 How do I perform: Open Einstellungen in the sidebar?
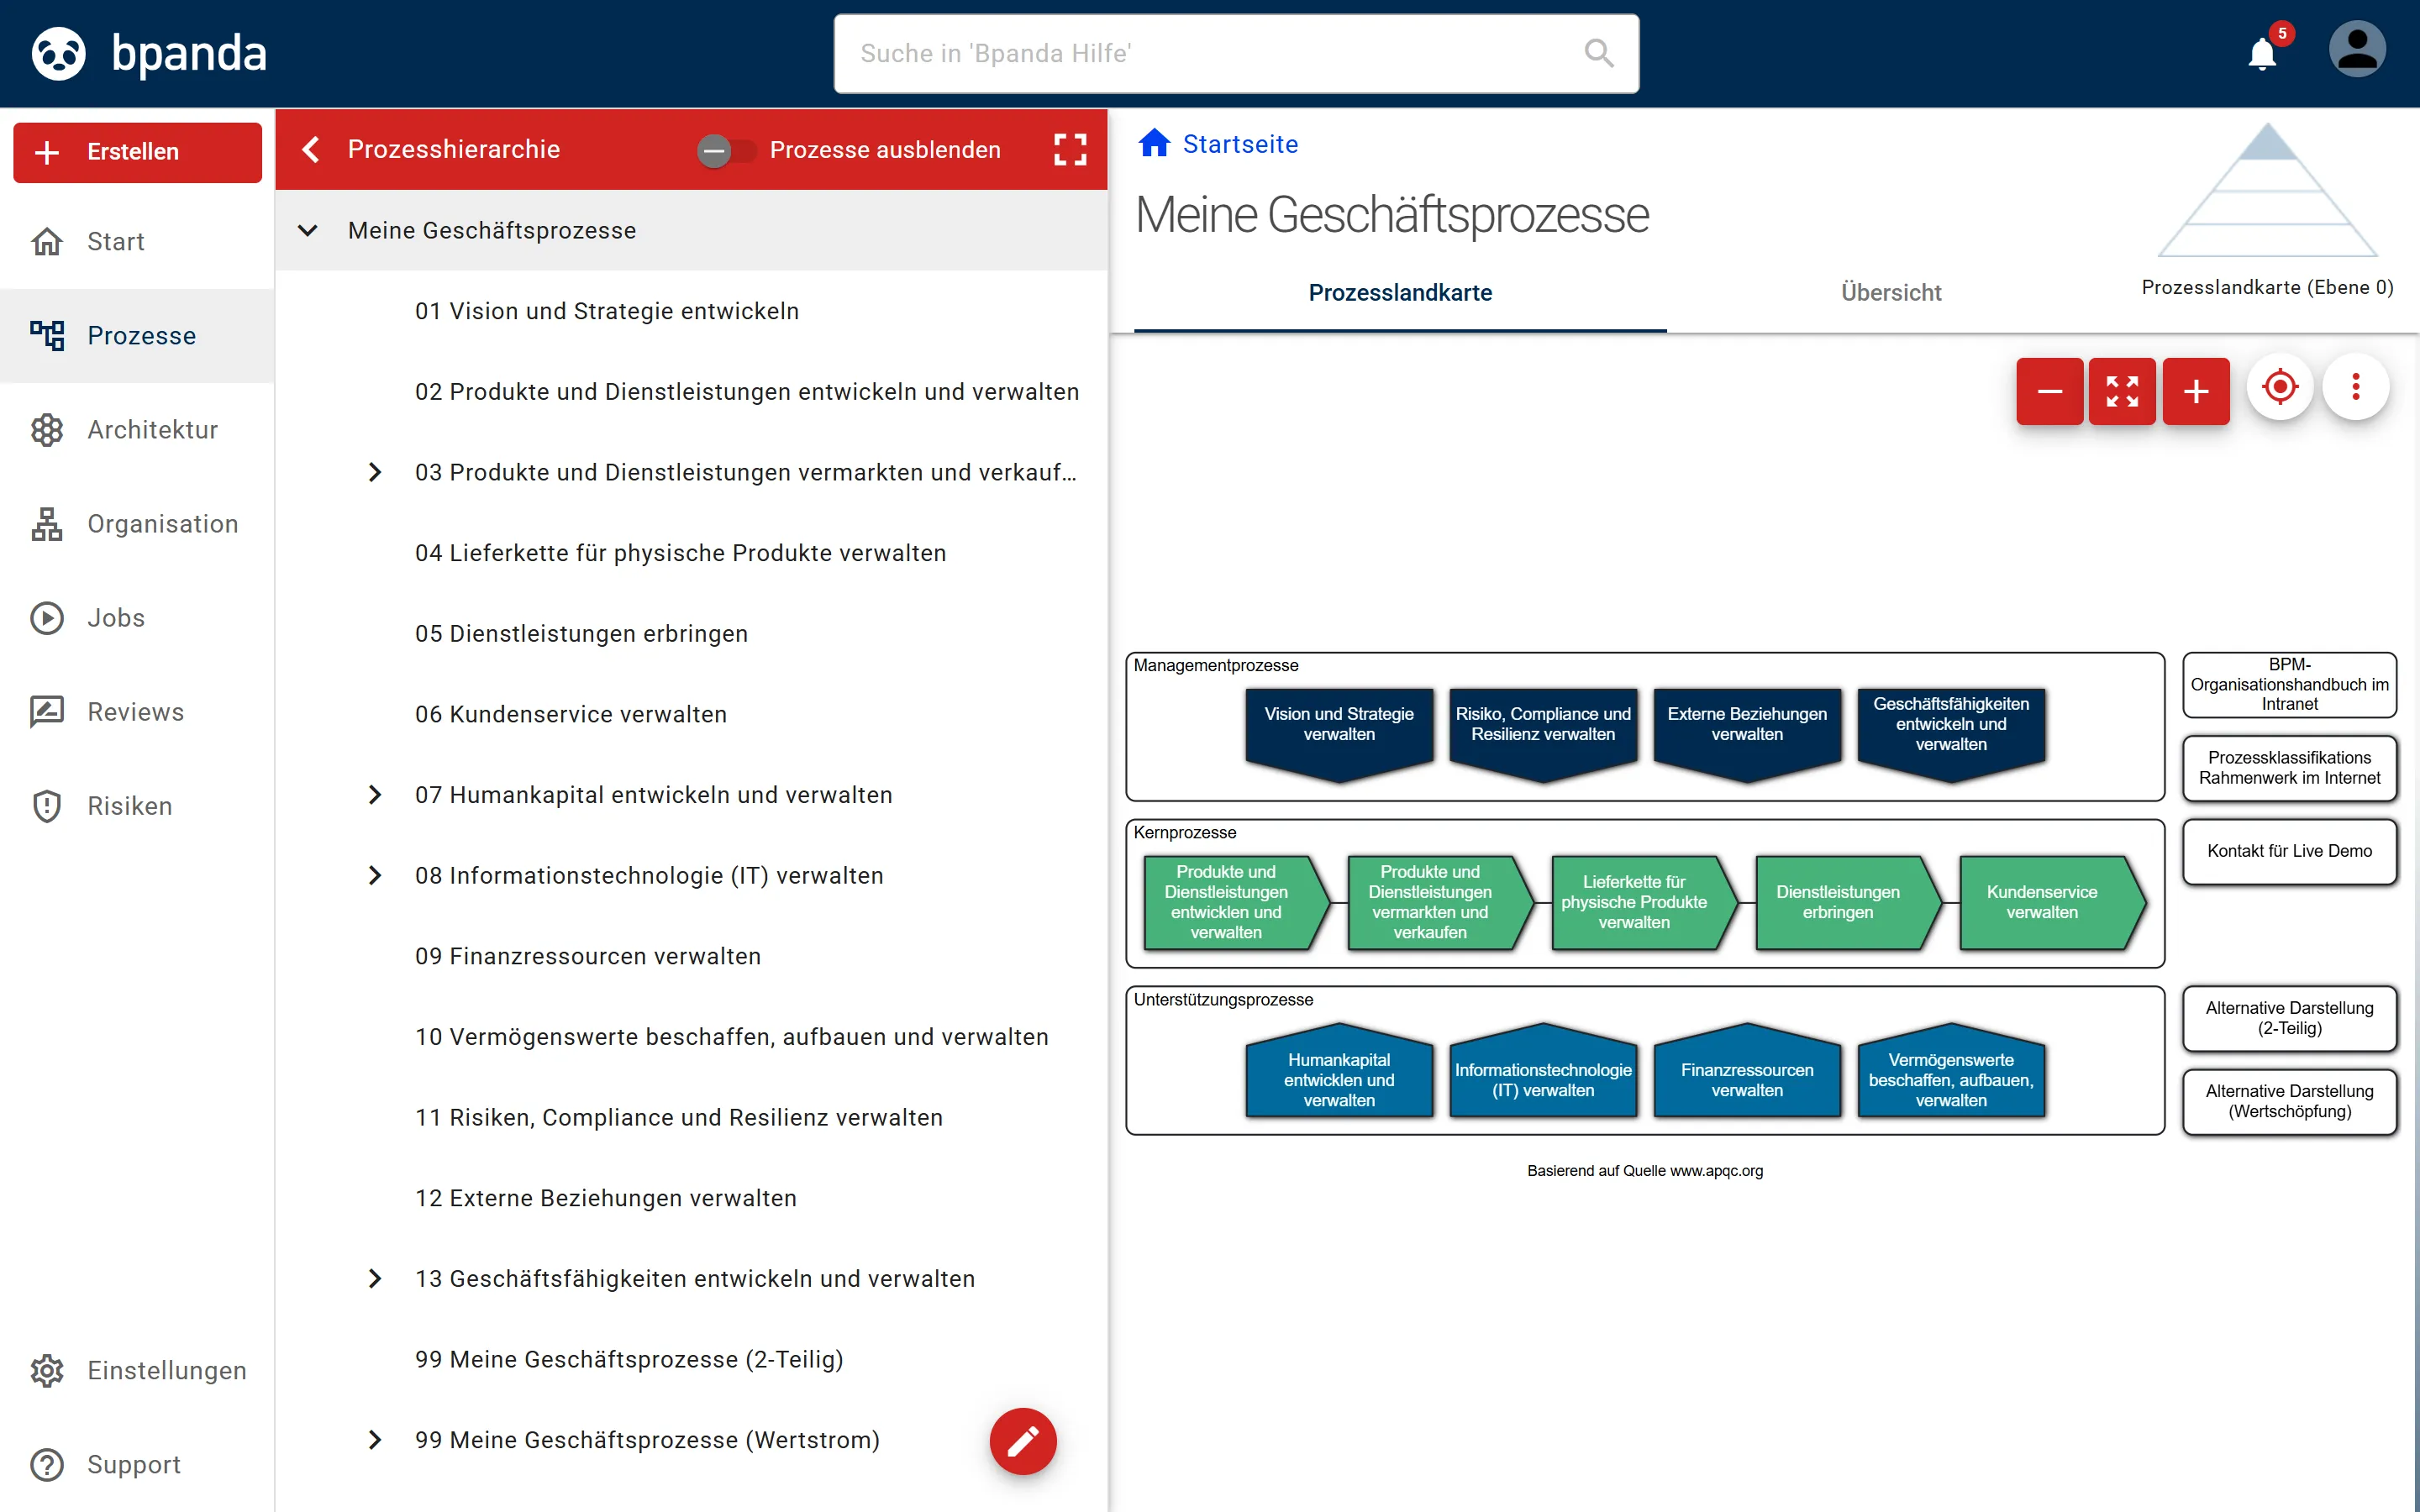tap(137, 1371)
